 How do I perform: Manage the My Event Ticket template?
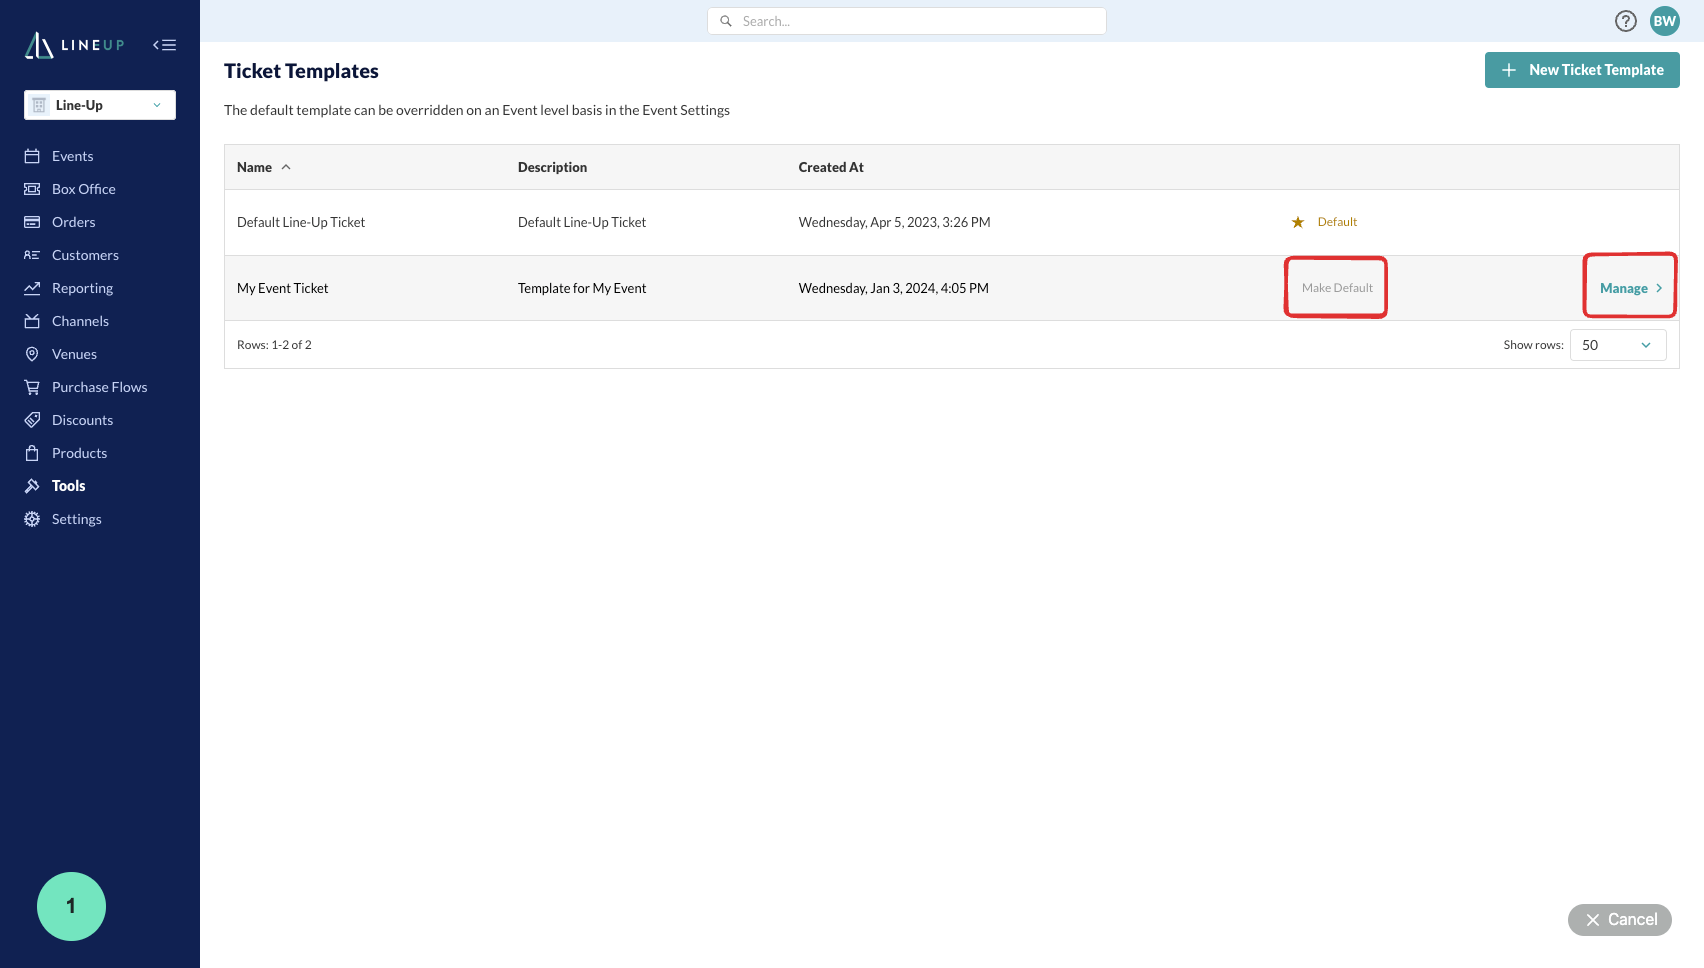click(1631, 288)
